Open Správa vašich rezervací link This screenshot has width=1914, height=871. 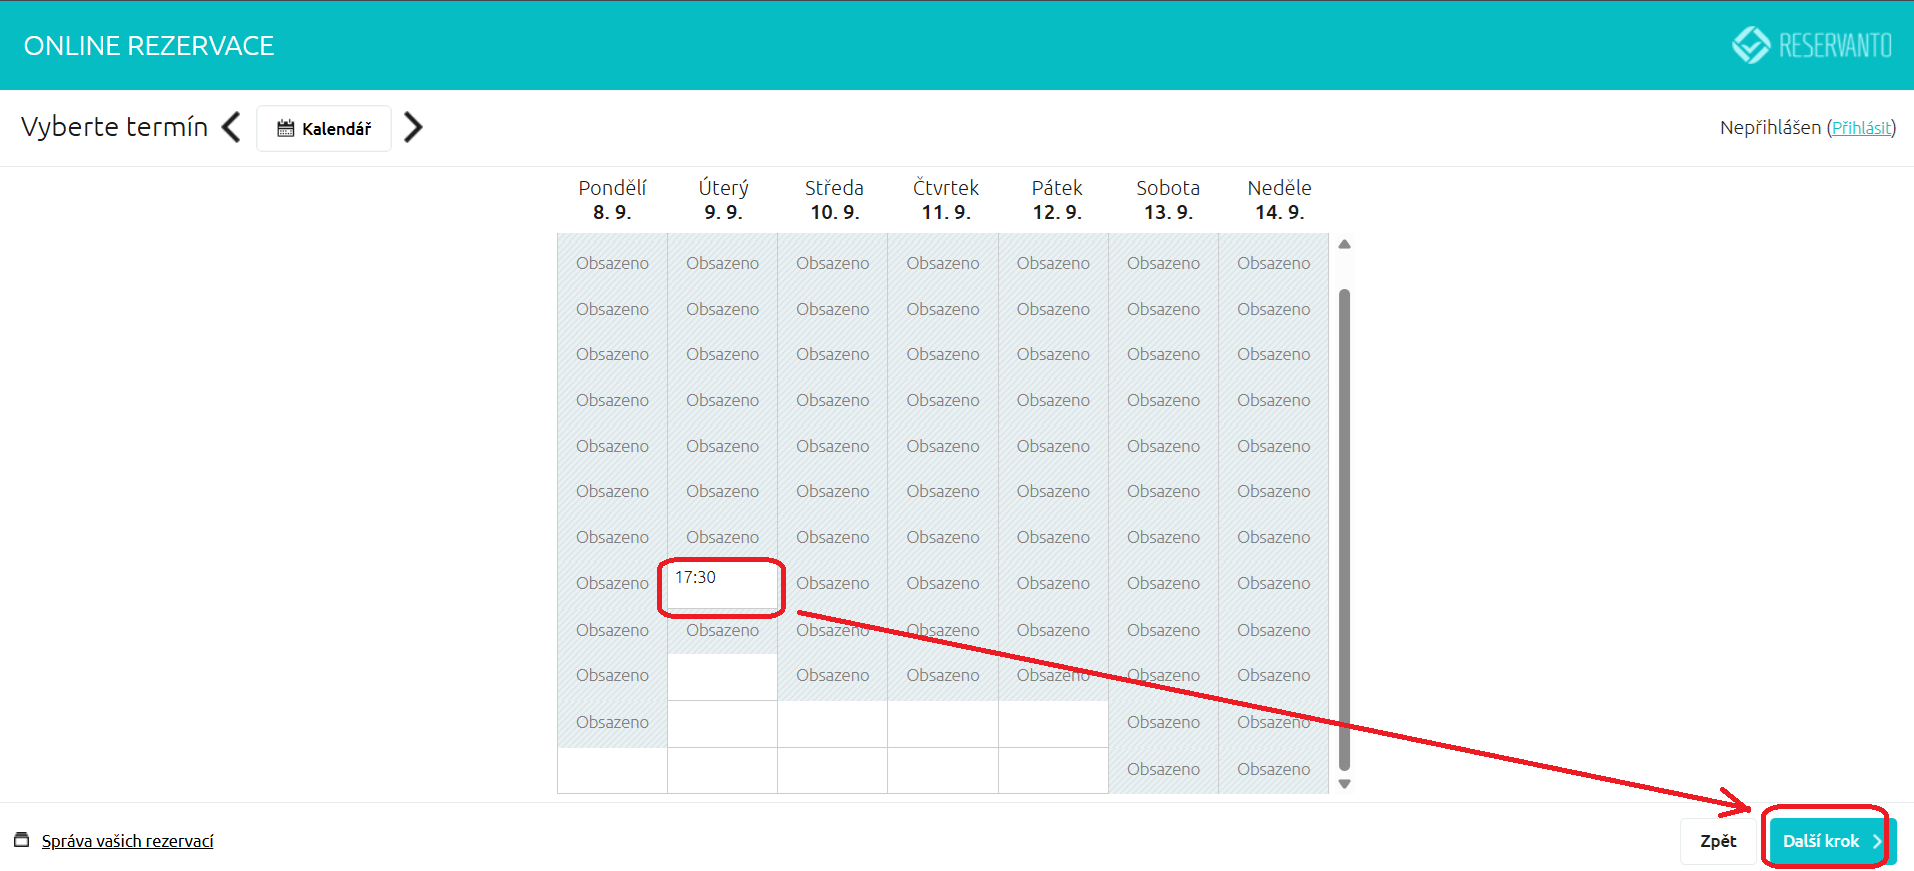pos(127,841)
